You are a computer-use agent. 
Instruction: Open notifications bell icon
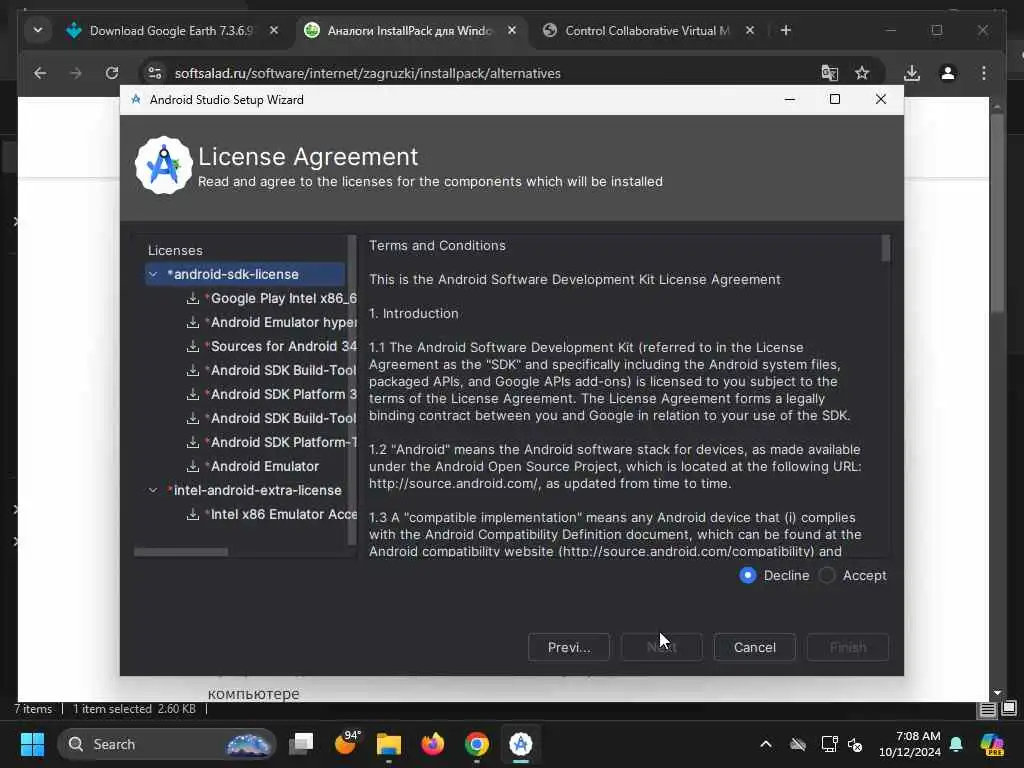pos(956,744)
